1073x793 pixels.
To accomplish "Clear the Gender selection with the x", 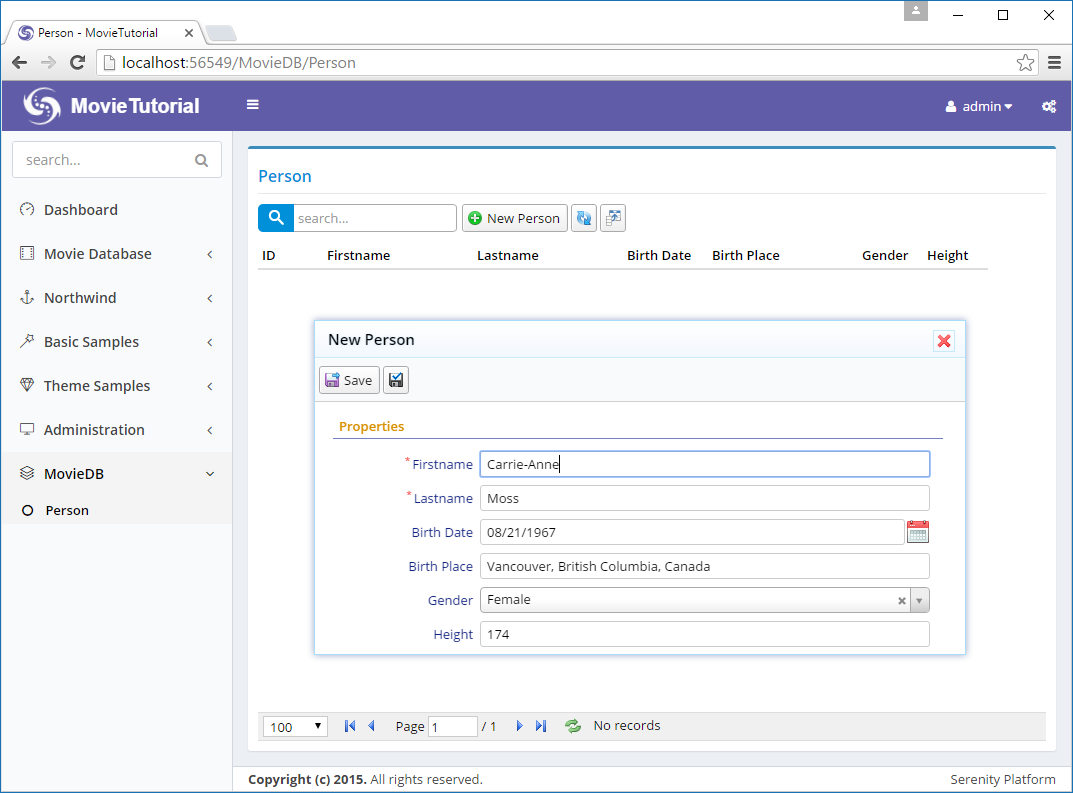I will tap(901, 601).
